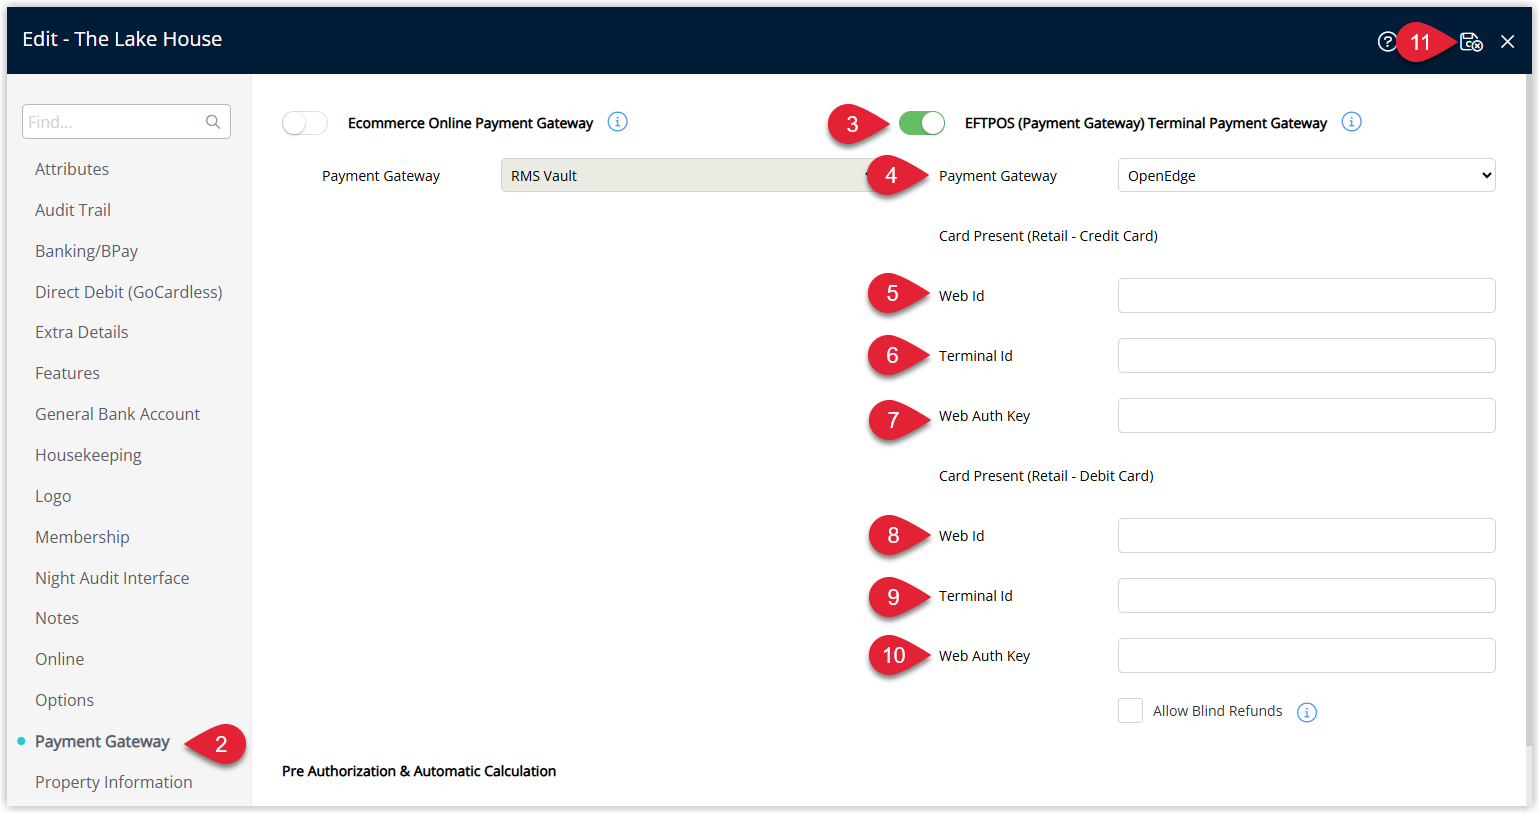Open Extra Details section
The height and width of the screenshot is (814, 1540).
coord(82,332)
